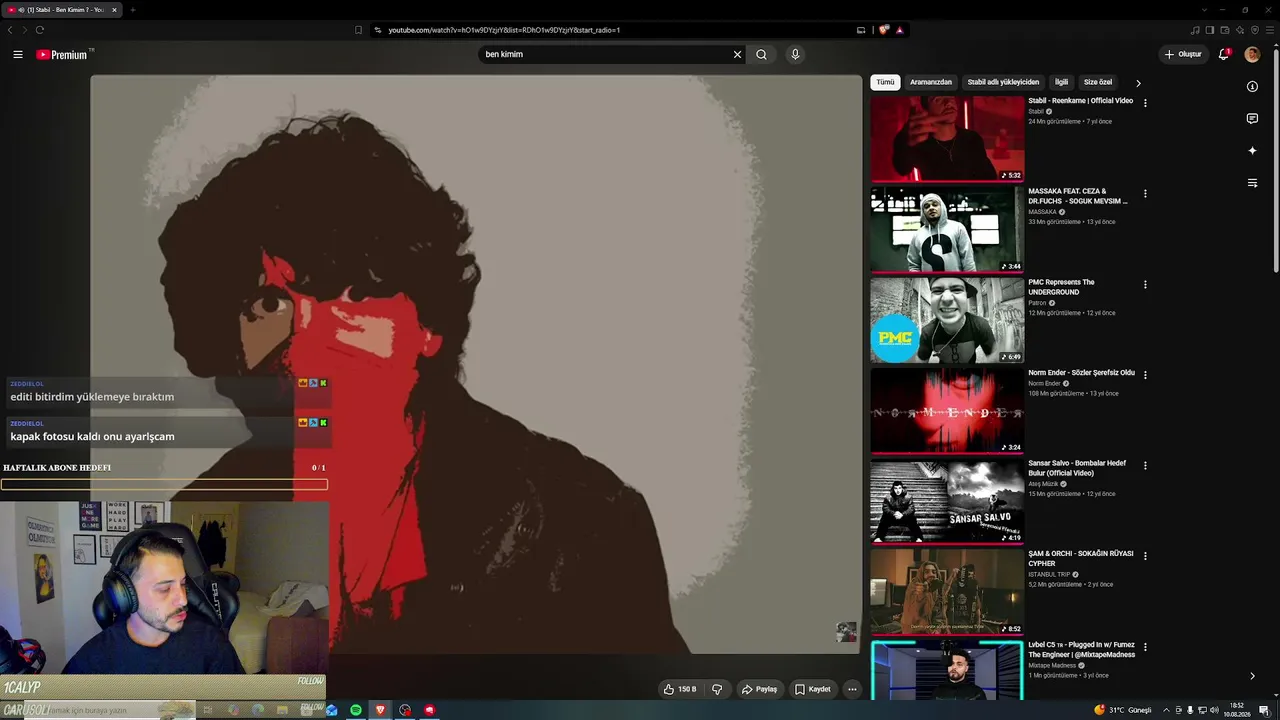Reload the page in the browser
Screen dimensions: 1280x720
(x=40, y=30)
